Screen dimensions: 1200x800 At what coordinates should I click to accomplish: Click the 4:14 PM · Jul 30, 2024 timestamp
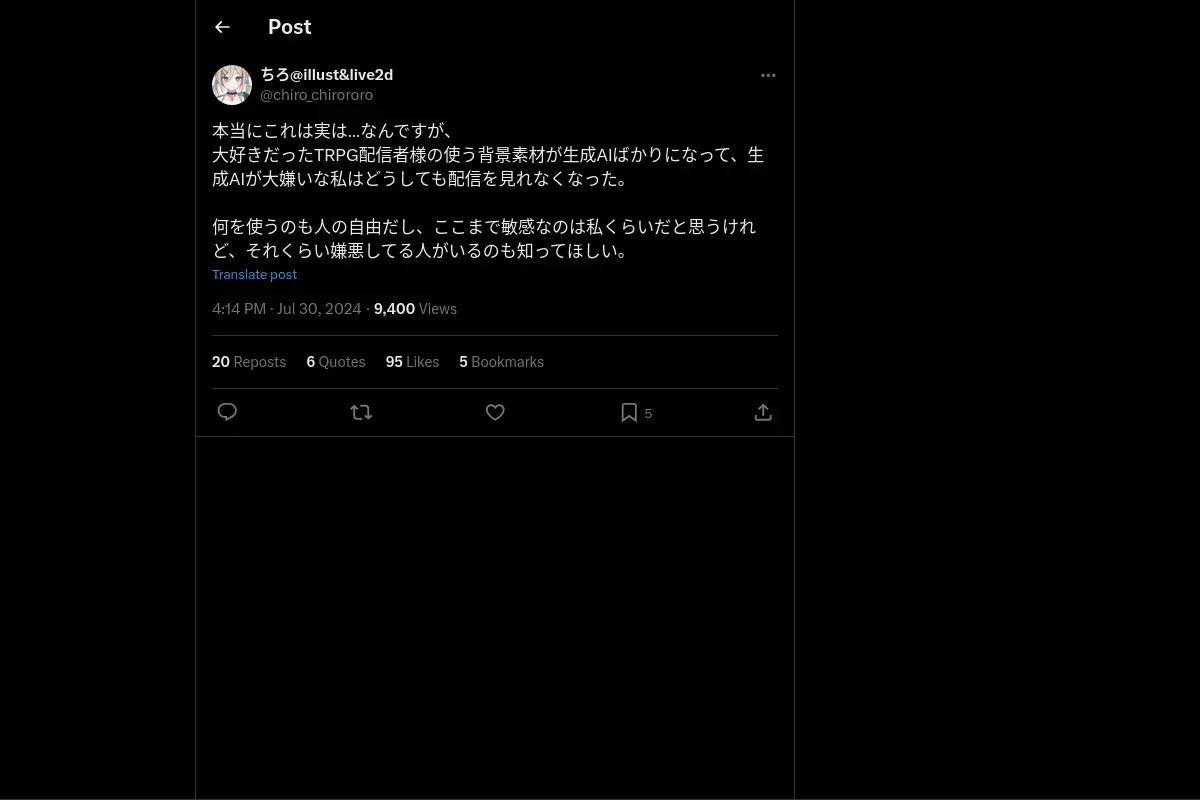pos(287,309)
